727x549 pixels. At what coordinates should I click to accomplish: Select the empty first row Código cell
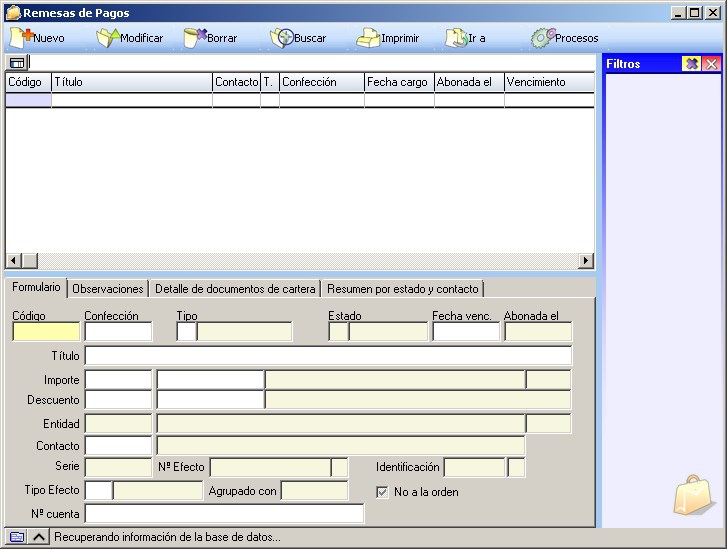(28, 100)
